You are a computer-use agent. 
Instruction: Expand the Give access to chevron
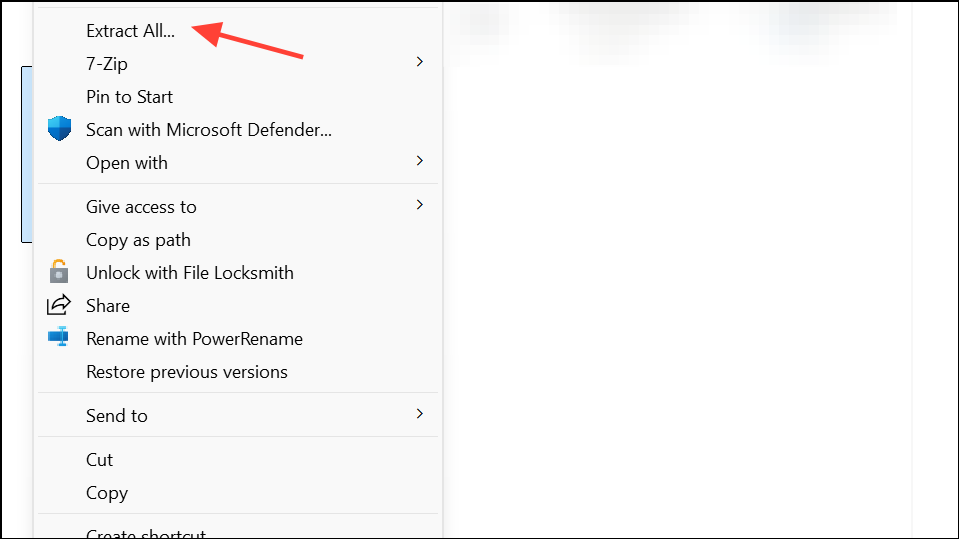(x=420, y=205)
